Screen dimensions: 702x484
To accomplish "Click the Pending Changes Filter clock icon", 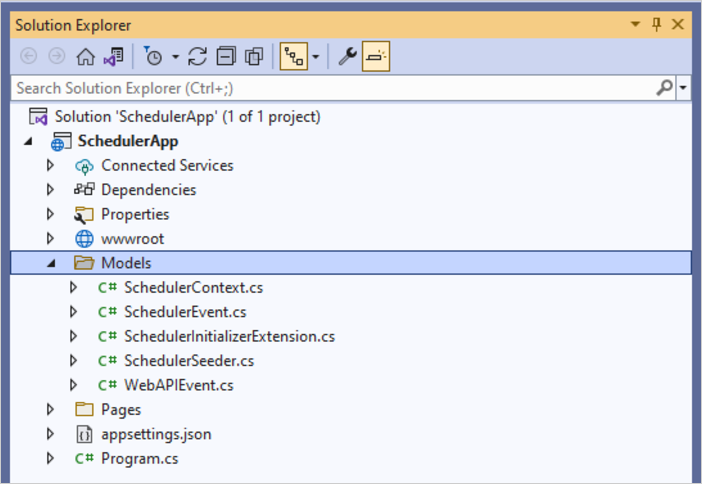I will (x=154, y=57).
